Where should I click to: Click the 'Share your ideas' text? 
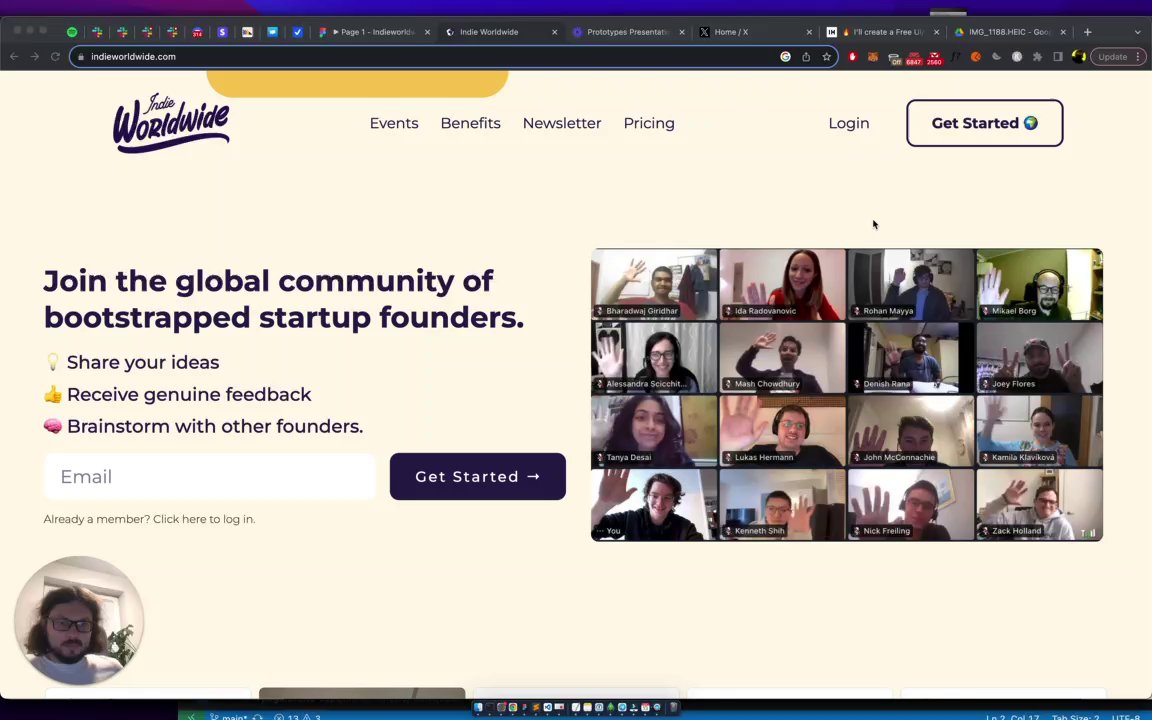pyautogui.click(x=143, y=362)
